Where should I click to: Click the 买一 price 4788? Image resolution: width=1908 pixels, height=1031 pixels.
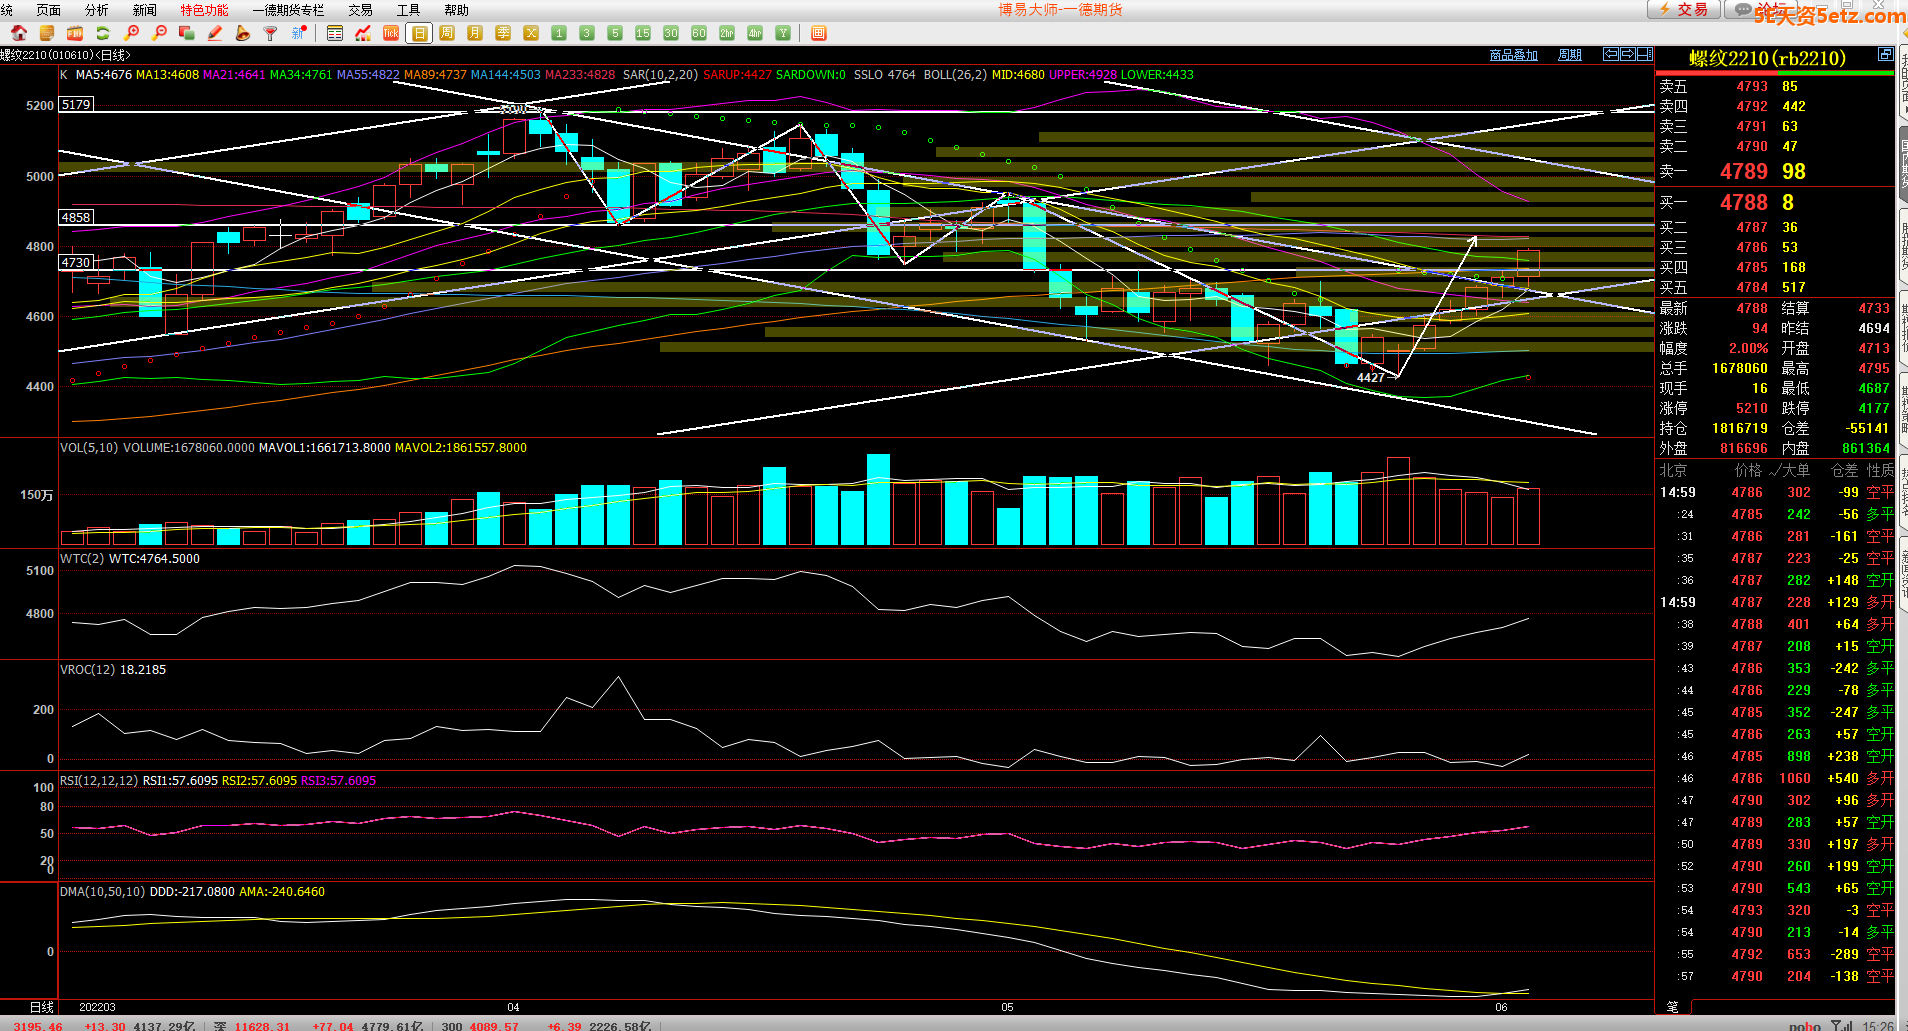click(1744, 203)
